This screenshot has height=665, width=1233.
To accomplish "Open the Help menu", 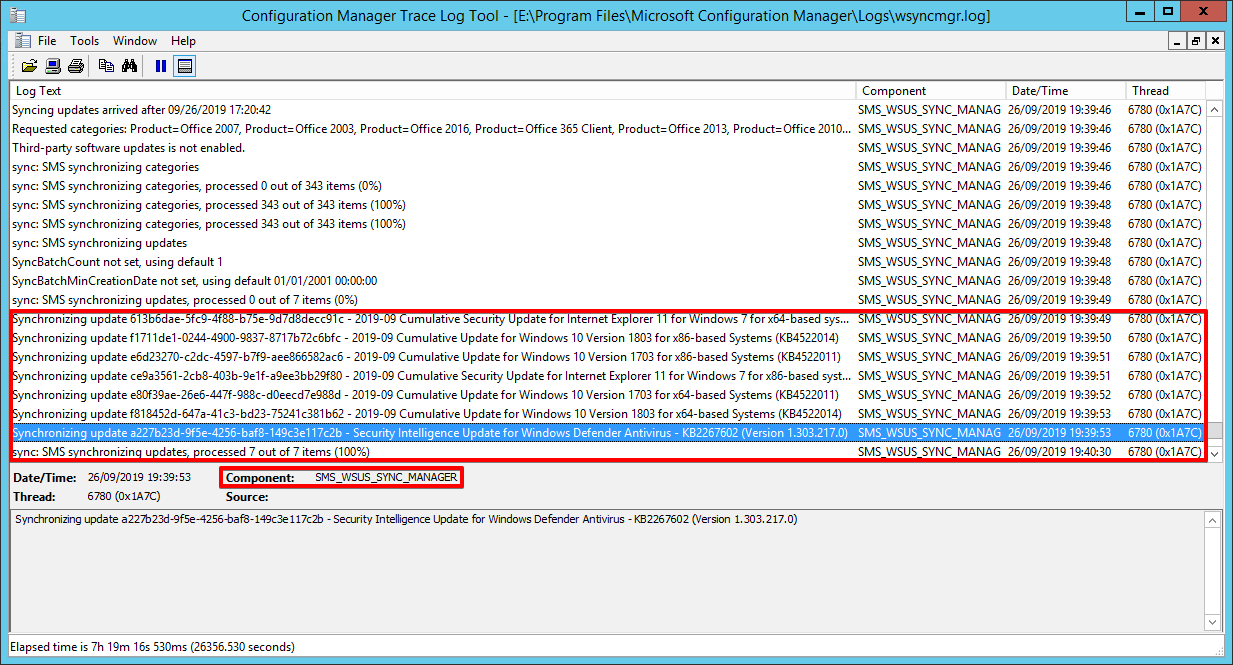I will [183, 41].
